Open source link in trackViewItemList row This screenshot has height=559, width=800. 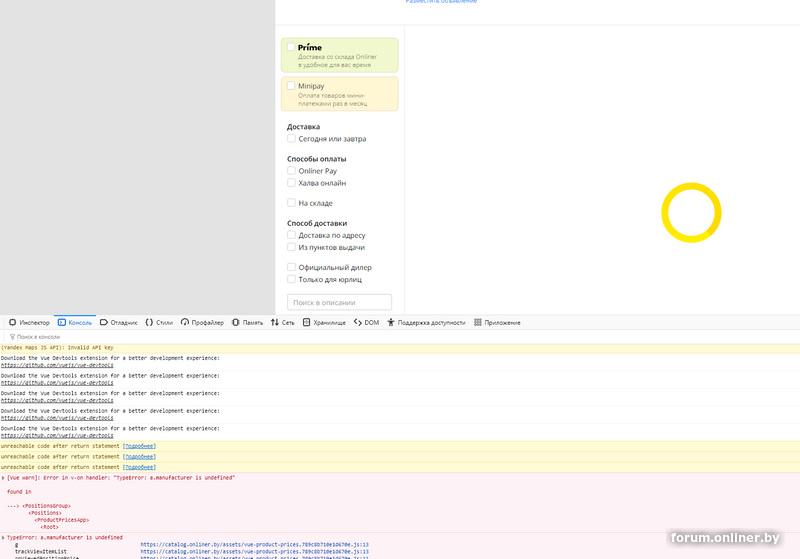[255, 552]
